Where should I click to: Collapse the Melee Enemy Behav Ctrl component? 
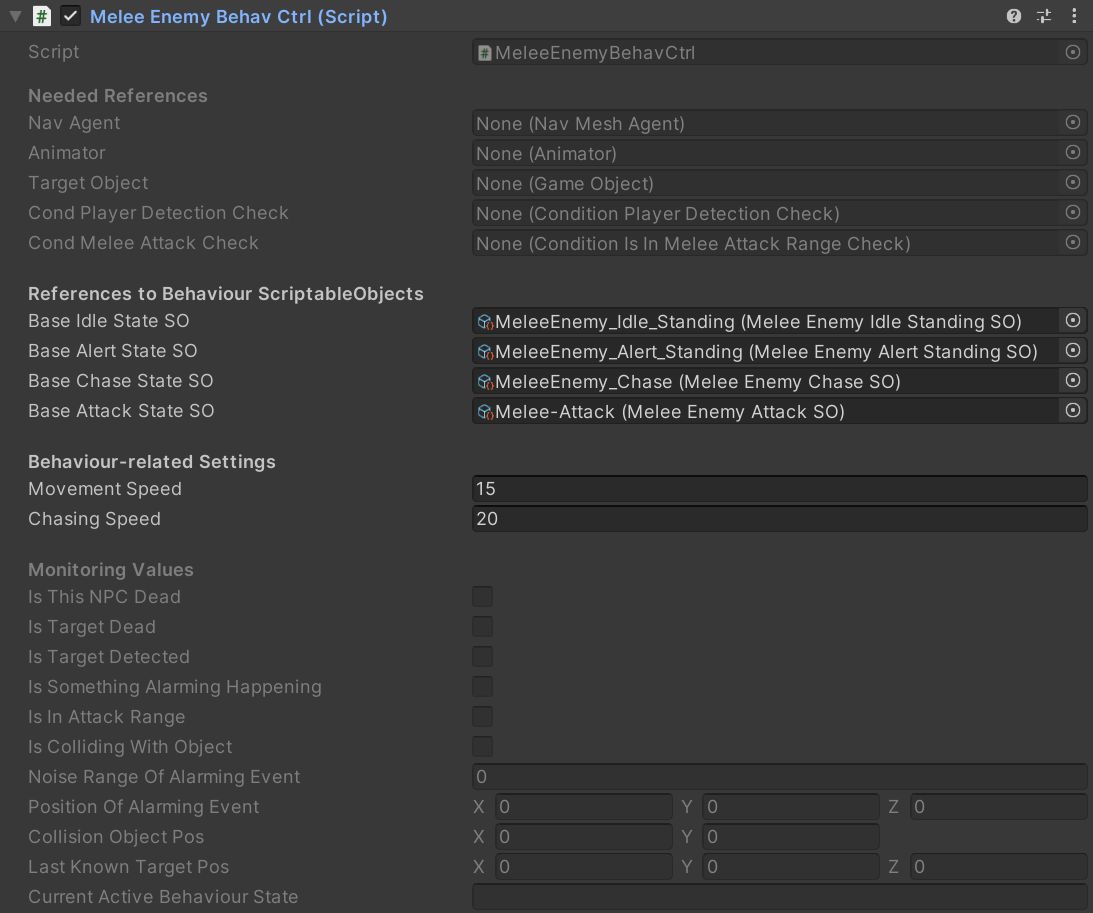click(15, 17)
